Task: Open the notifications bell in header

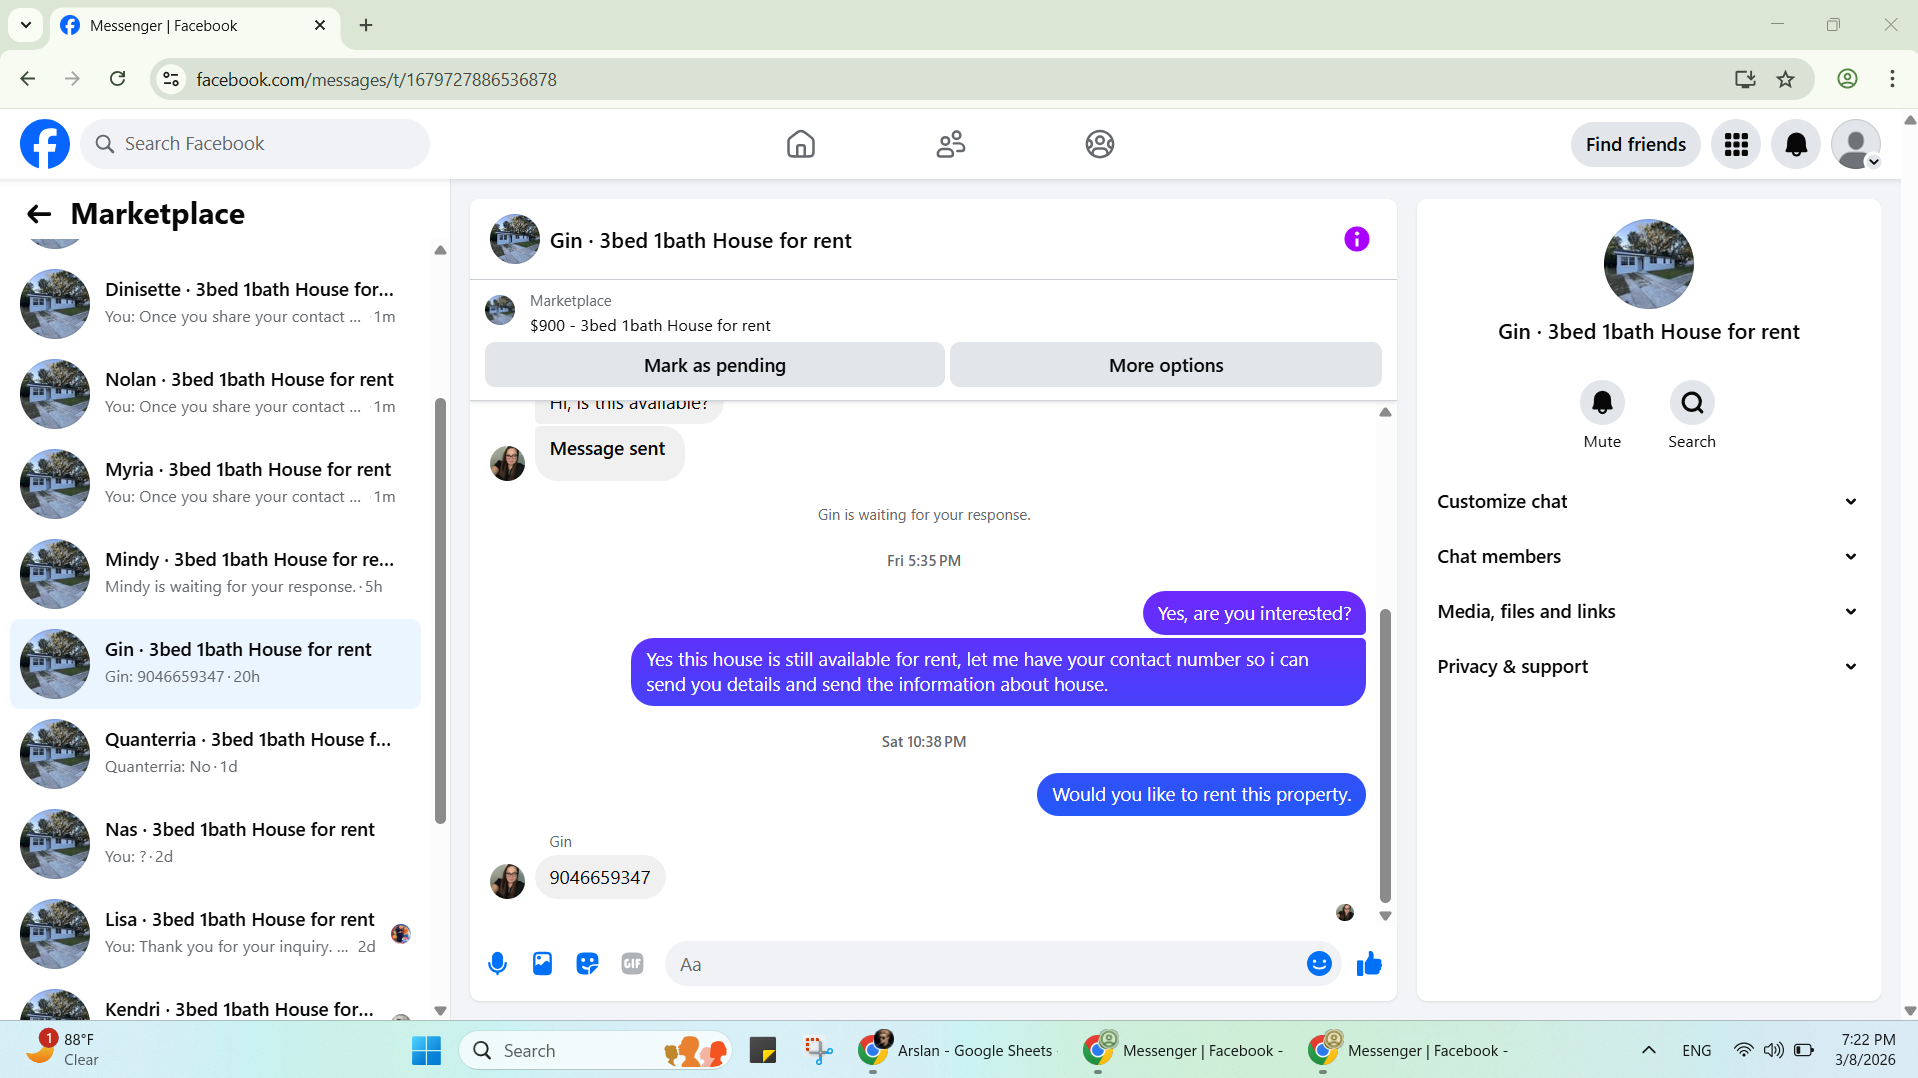Action: click(1796, 145)
